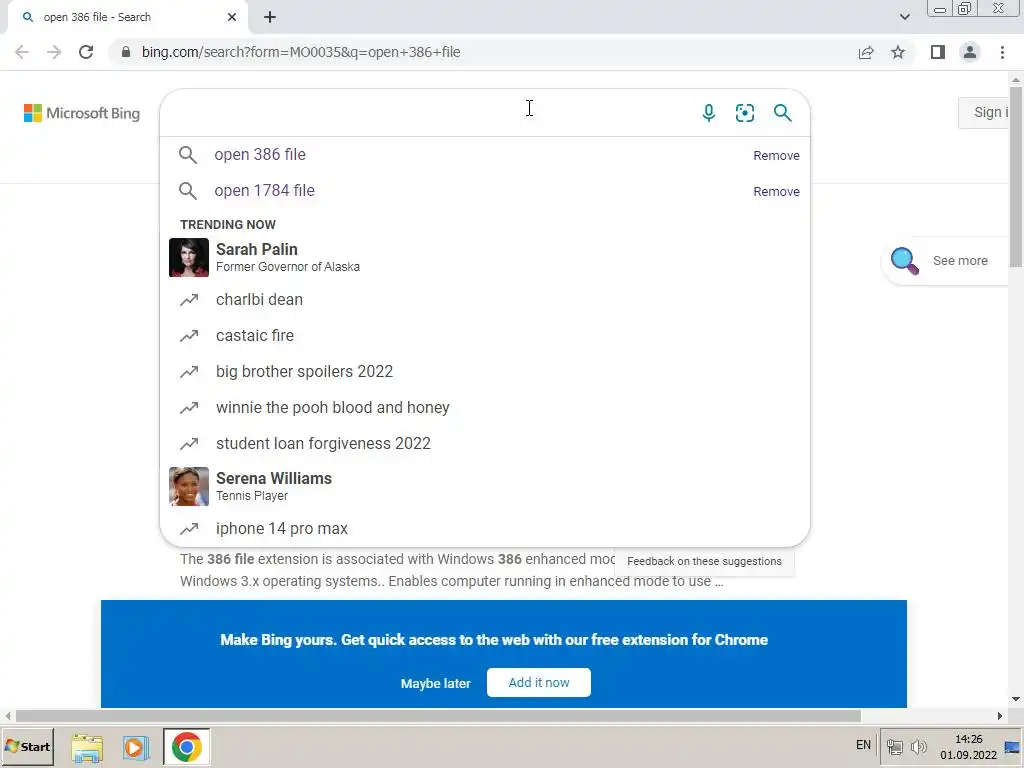Click the scroll right arrow of horizontal scrollbar

click(x=1000, y=716)
